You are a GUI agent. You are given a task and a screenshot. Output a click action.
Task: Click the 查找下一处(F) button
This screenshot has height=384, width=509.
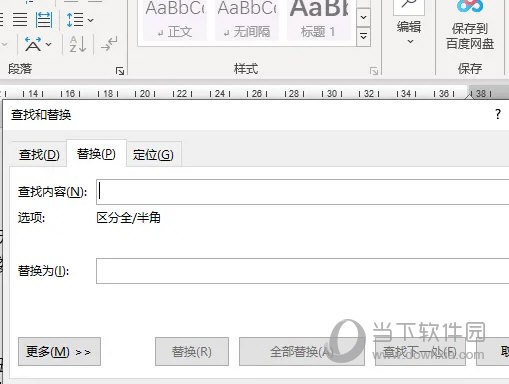(x=420, y=352)
